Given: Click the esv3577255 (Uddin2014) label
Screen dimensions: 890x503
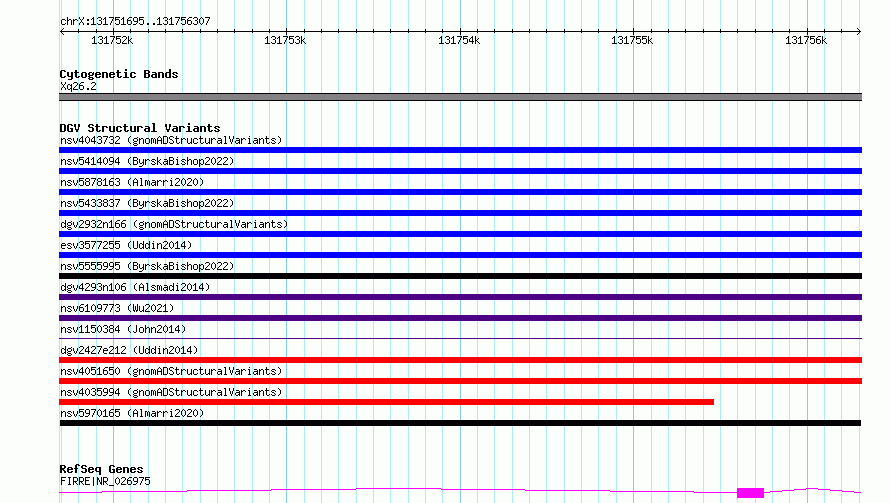Looking at the screenshot, I should 126,245.
